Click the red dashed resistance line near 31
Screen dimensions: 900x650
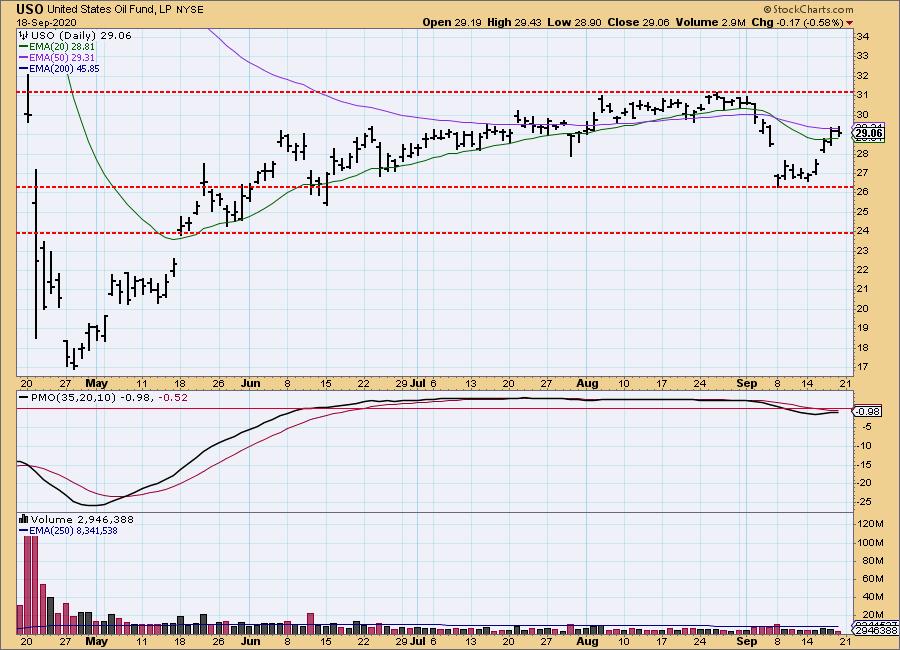pyautogui.click(x=435, y=92)
